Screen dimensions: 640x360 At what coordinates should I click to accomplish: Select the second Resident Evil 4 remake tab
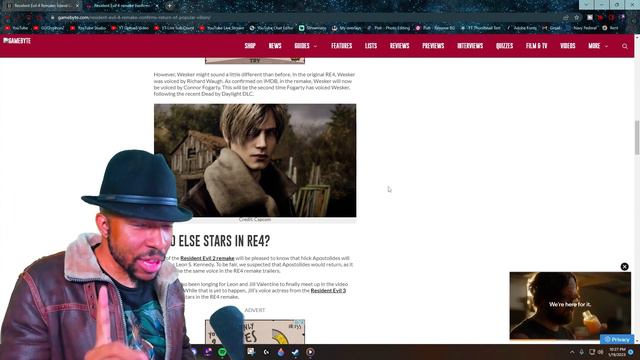pyautogui.click(x=121, y=6)
